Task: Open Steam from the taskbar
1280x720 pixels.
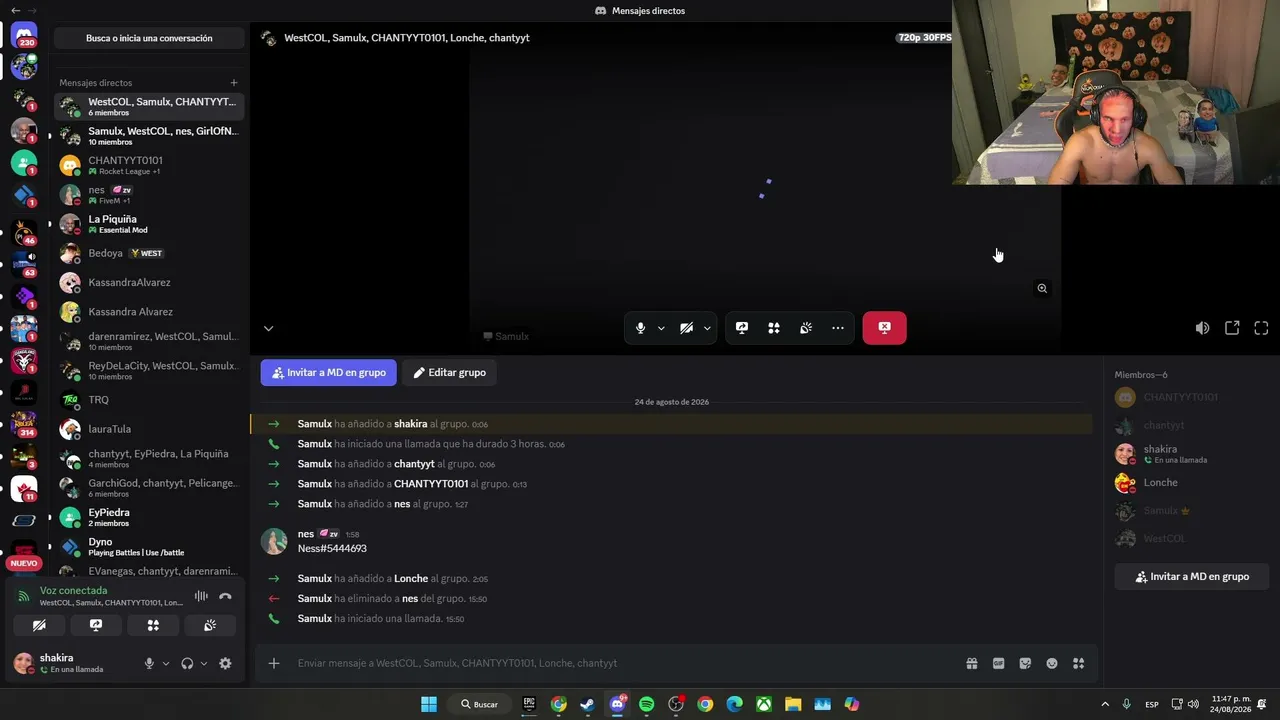Action: coord(587,704)
